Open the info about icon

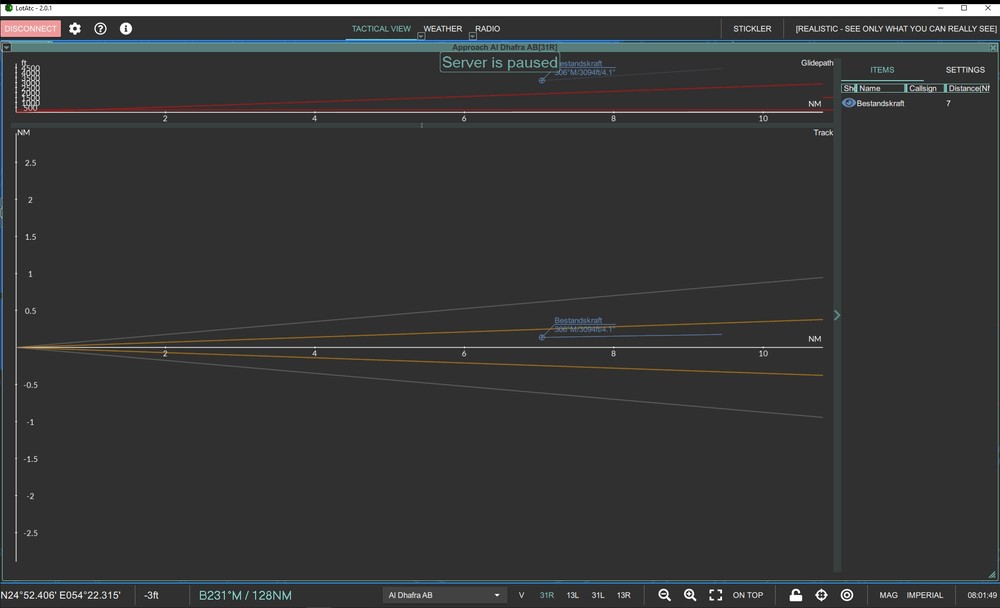(x=126, y=29)
